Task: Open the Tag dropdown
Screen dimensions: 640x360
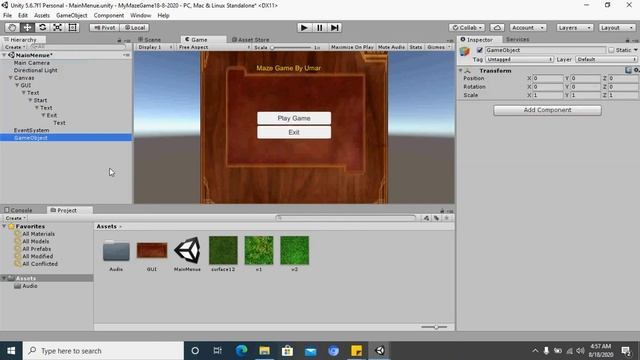Action: 519,60
